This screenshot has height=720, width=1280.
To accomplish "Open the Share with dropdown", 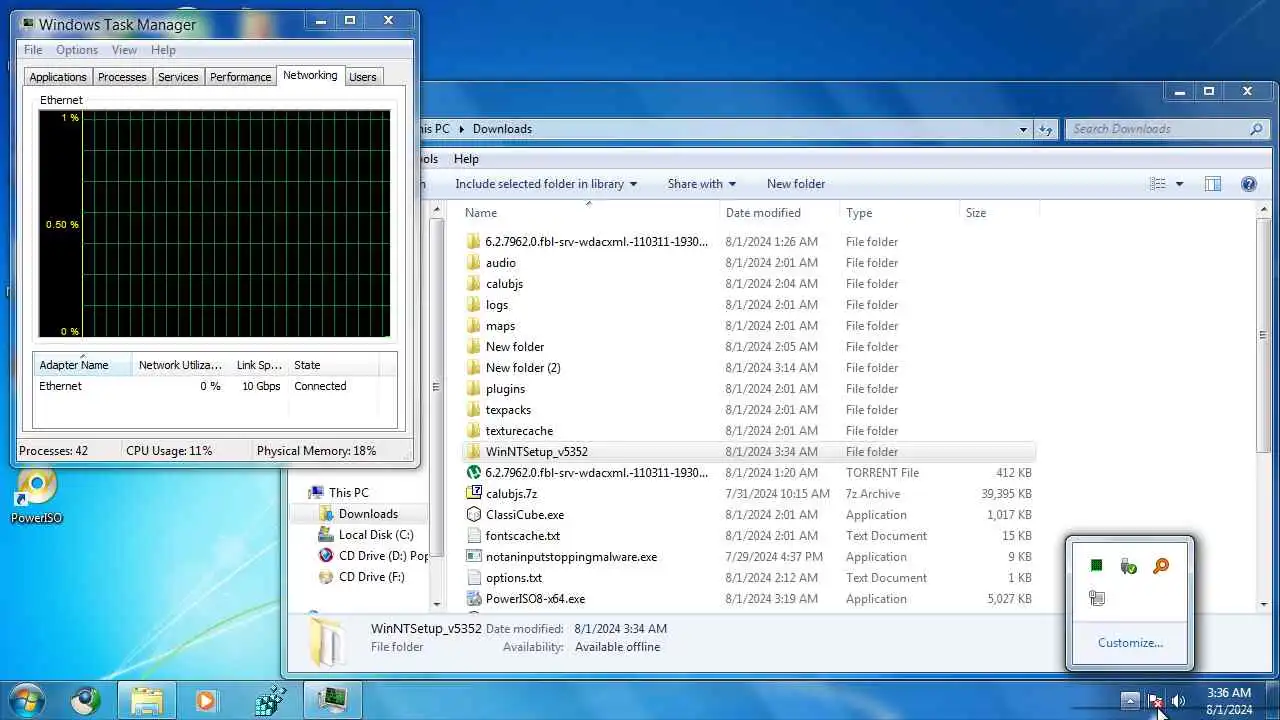I will [x=701, y=184].
